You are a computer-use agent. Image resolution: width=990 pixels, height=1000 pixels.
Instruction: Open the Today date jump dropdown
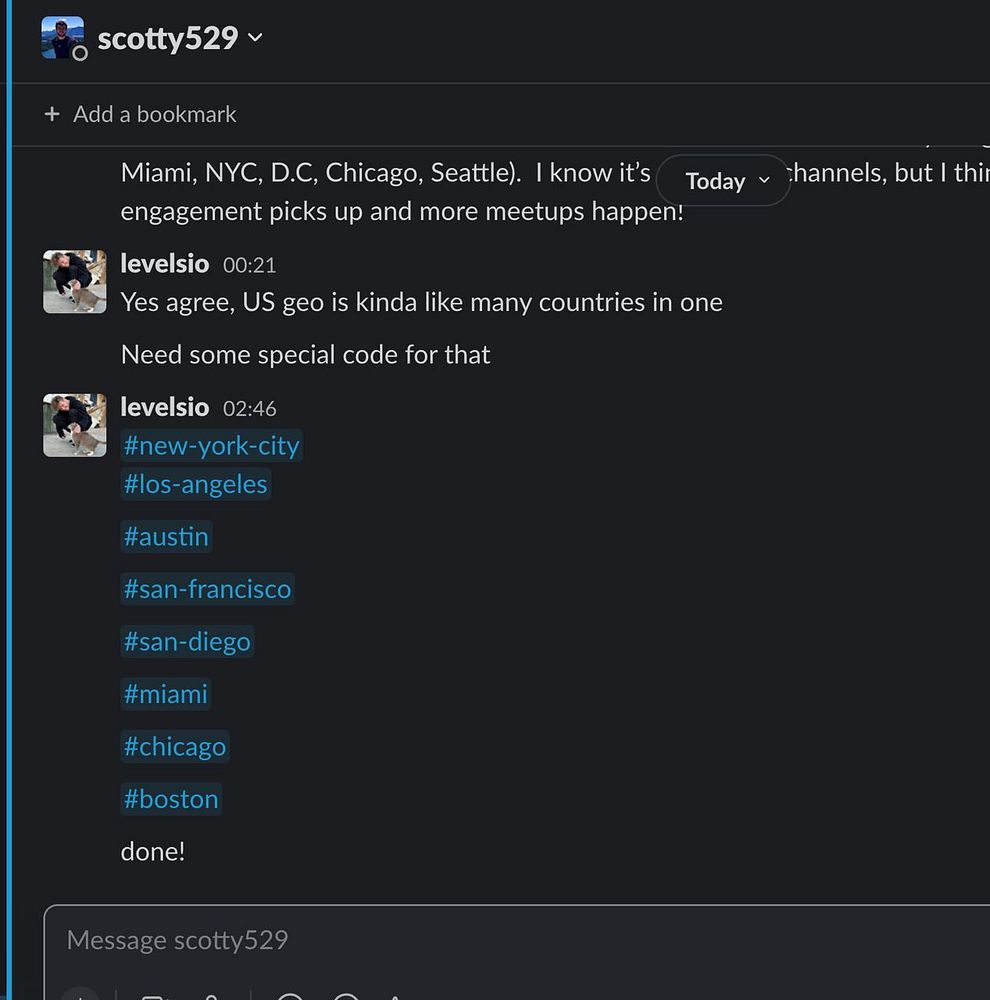click(x=723, y=180)
